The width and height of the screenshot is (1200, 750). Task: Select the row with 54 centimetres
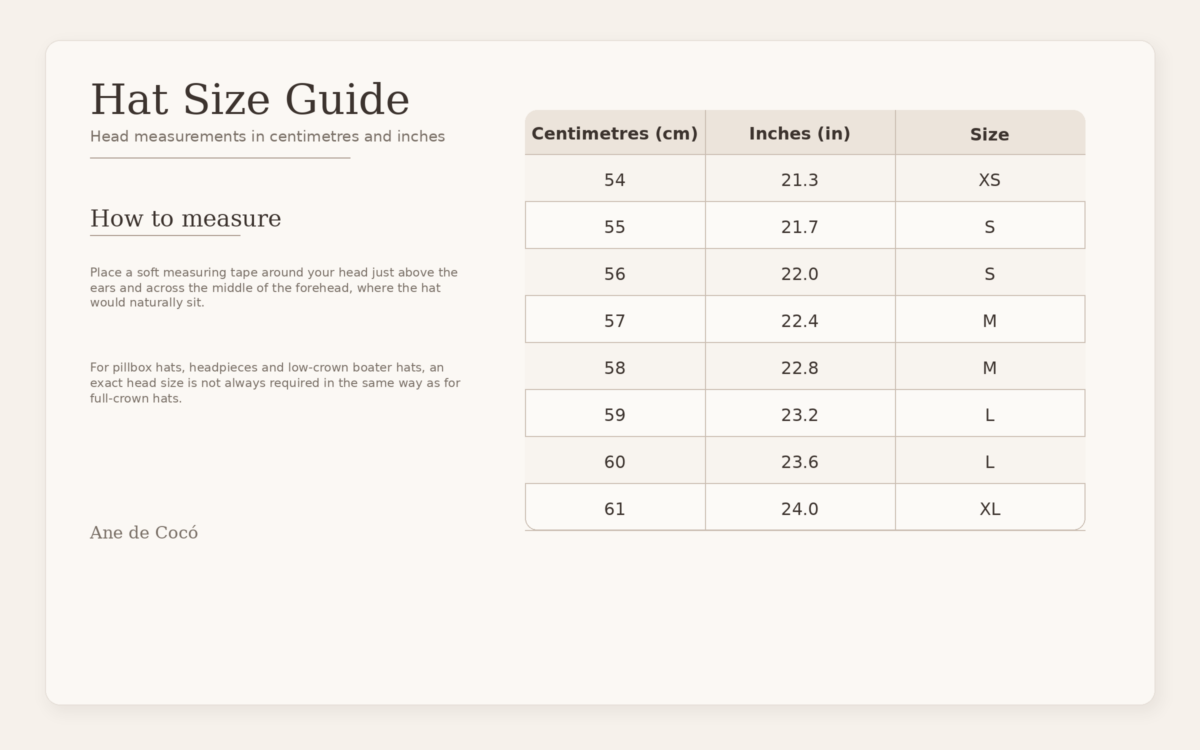tap(614, 179)
